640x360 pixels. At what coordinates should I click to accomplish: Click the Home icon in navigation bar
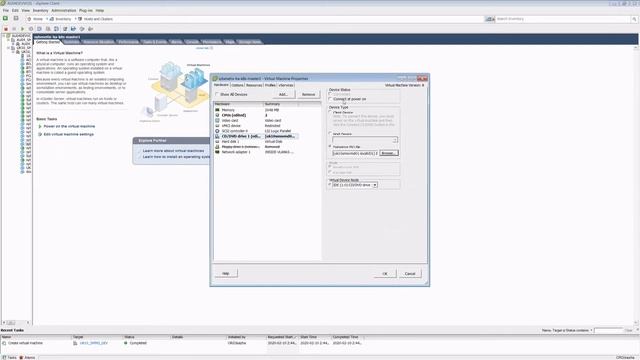pyautogui.click(x=29, y=19)
